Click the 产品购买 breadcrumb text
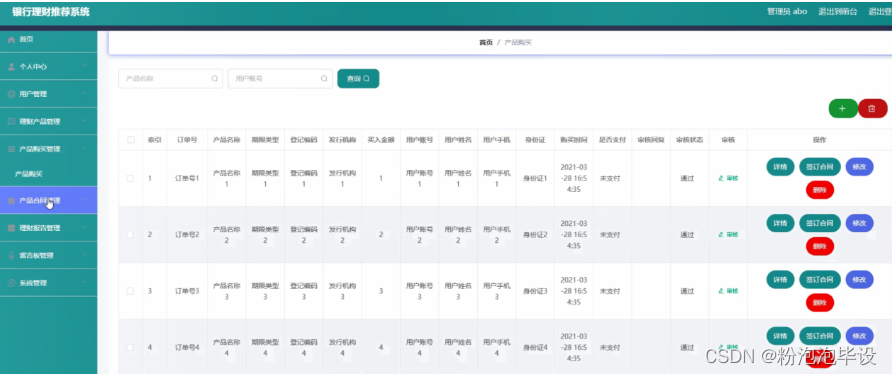 click(518, 43)
